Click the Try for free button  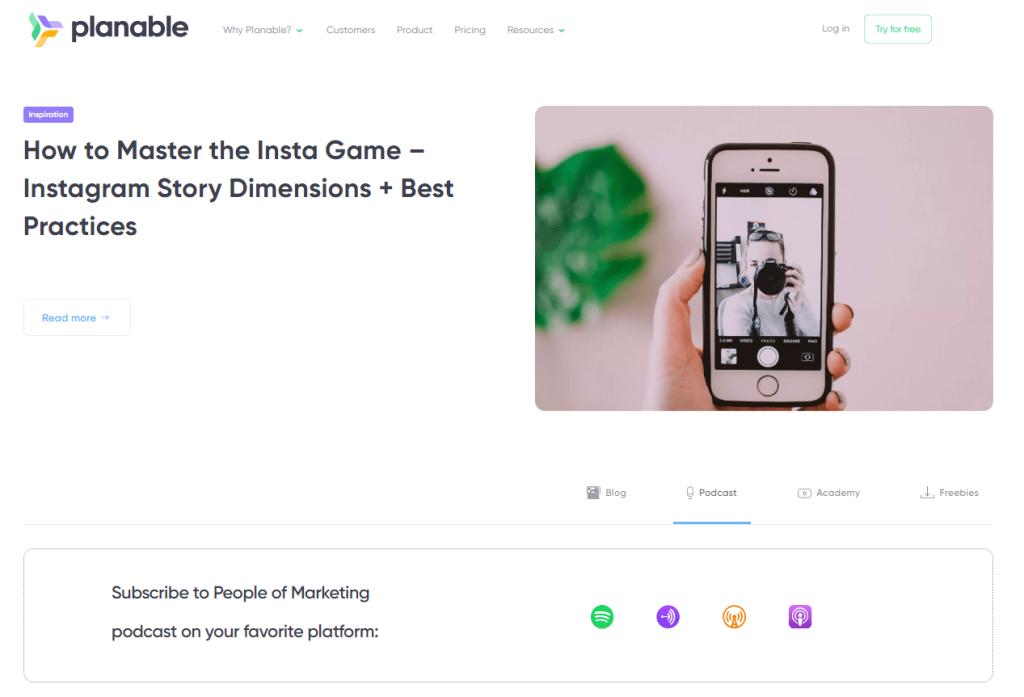tap(897, 29)
